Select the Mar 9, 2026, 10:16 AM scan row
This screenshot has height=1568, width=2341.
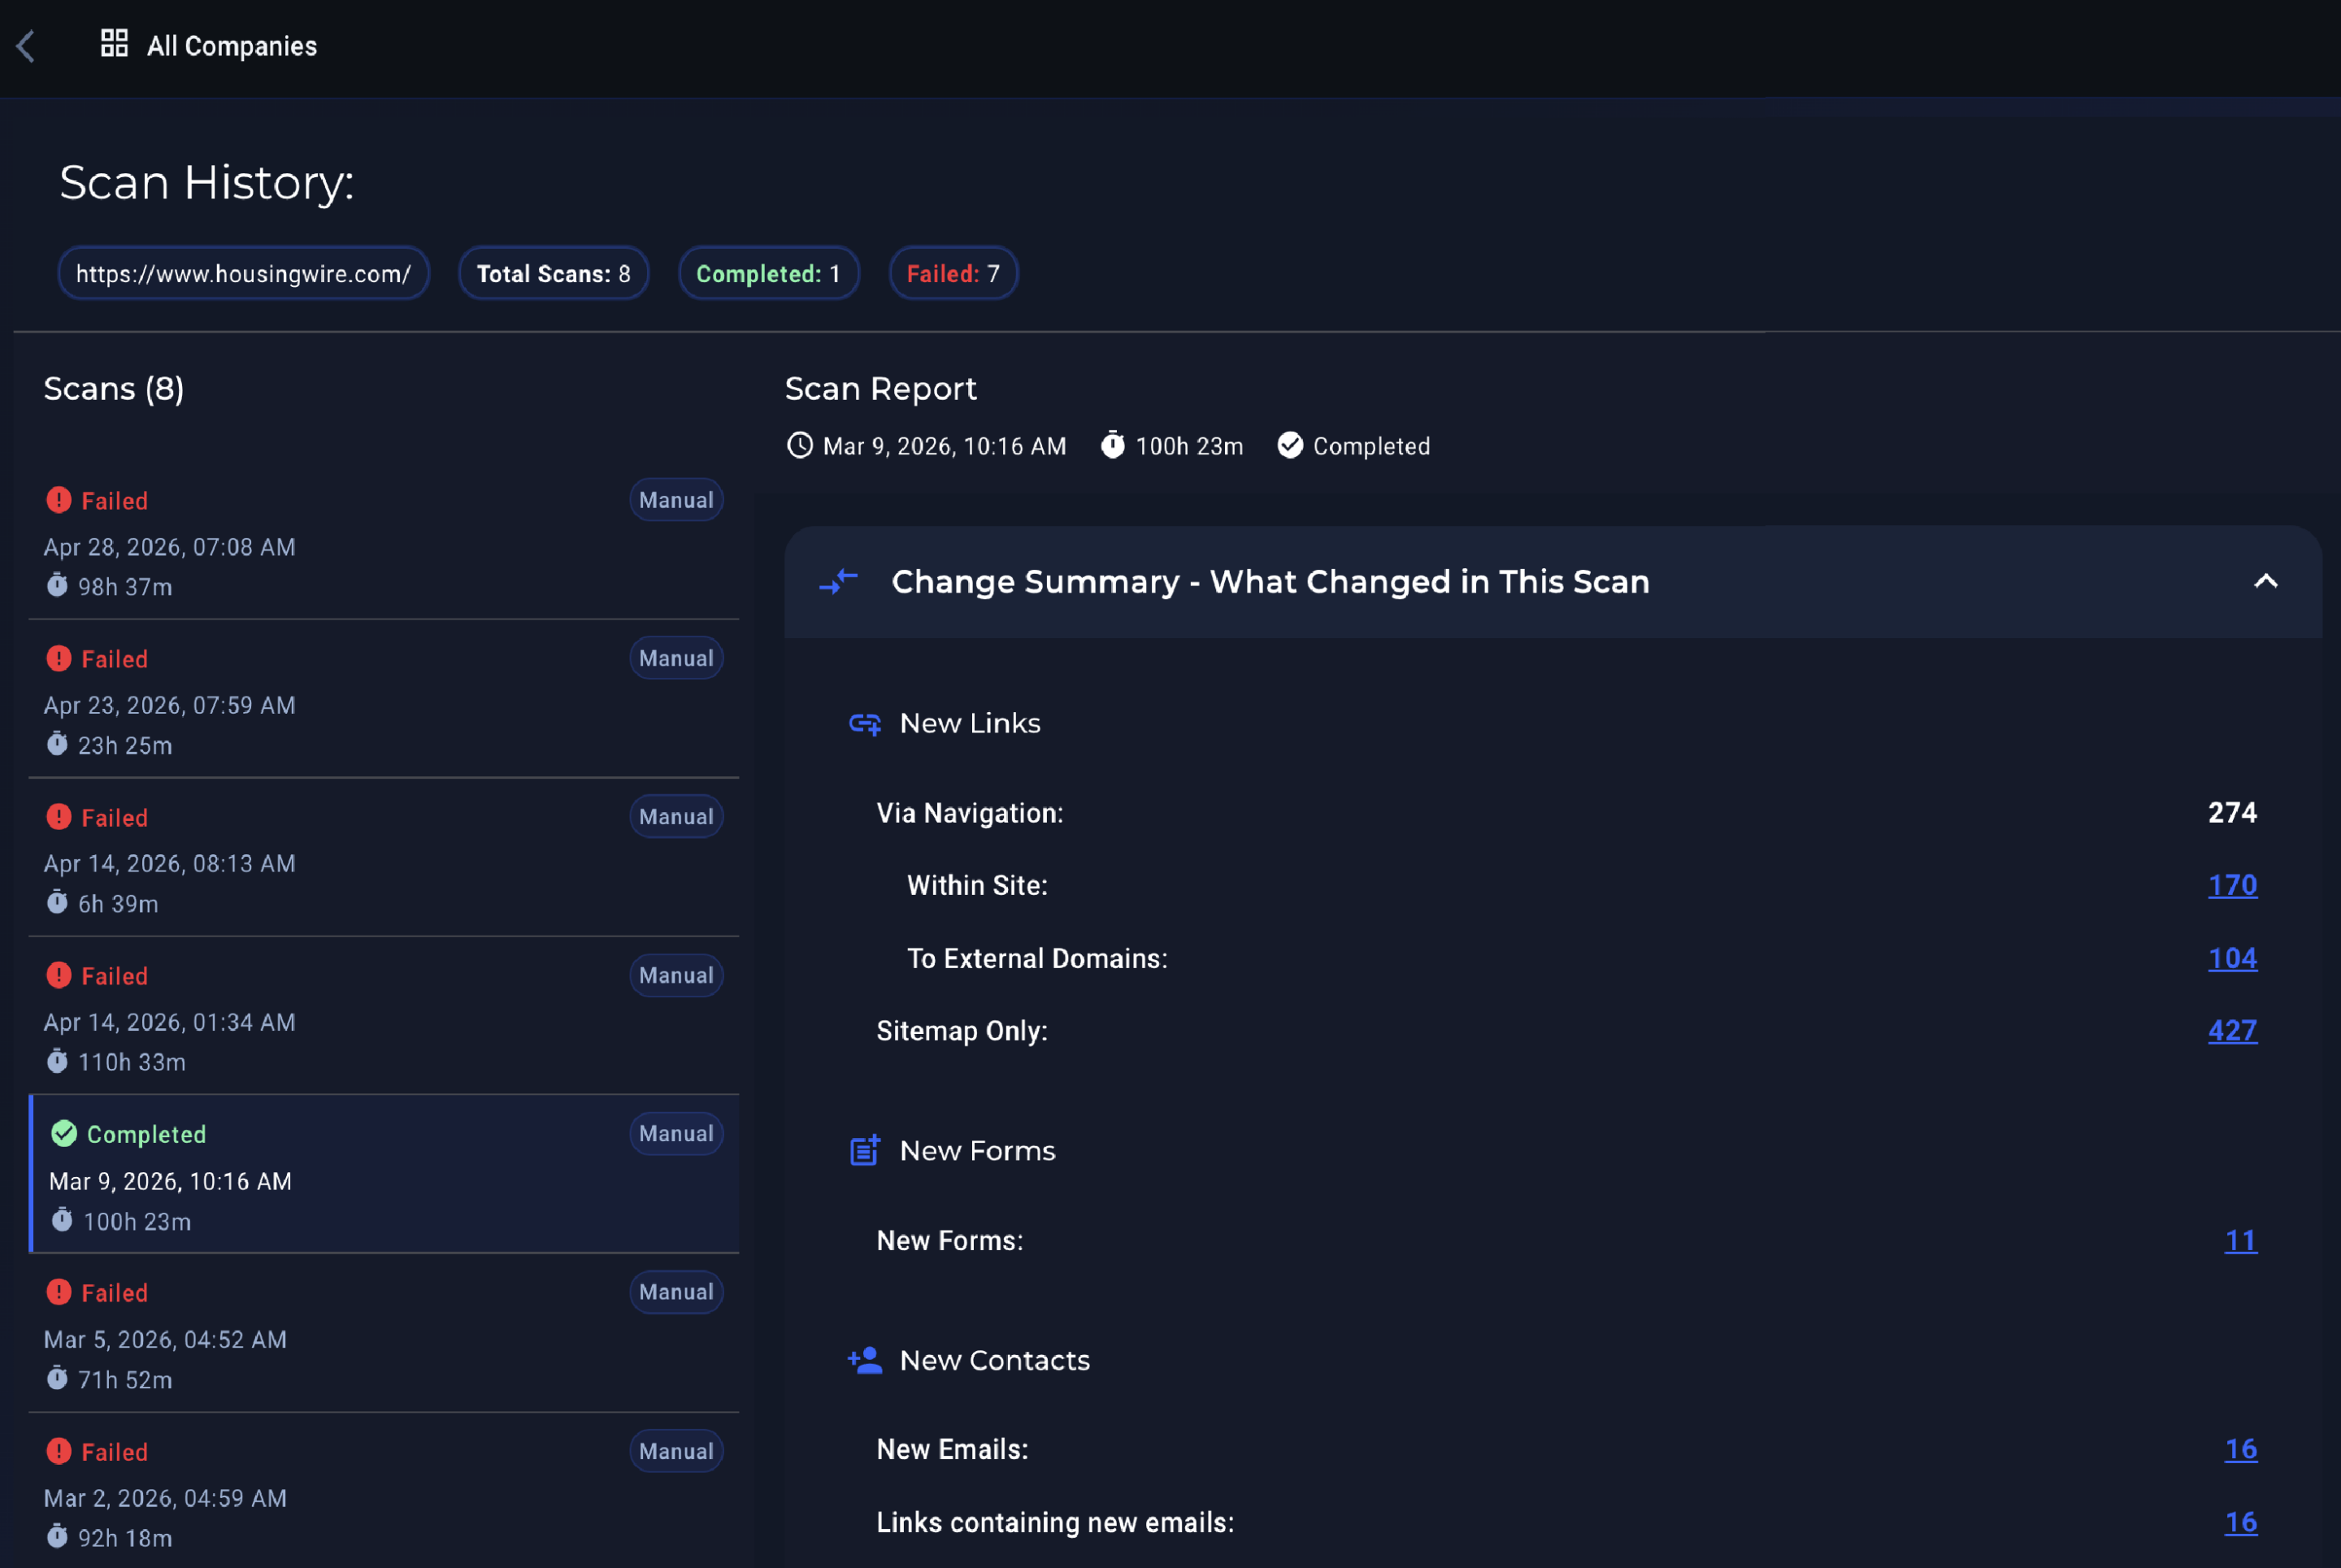point(384,1174)
